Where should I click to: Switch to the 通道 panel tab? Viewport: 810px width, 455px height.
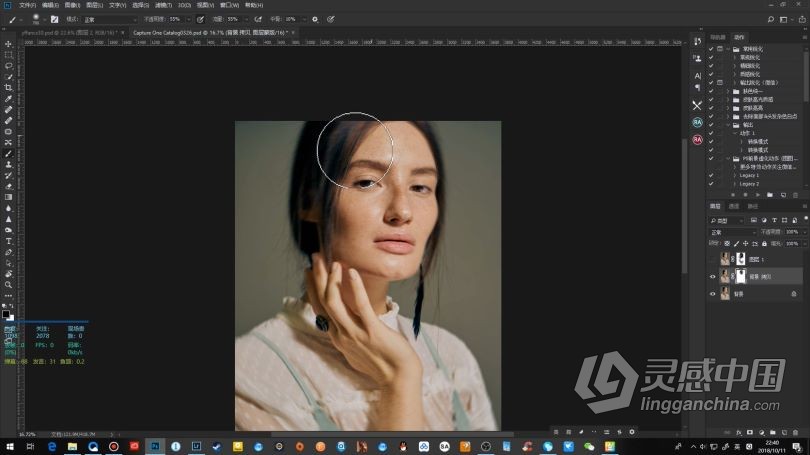(x=734, y=206)
